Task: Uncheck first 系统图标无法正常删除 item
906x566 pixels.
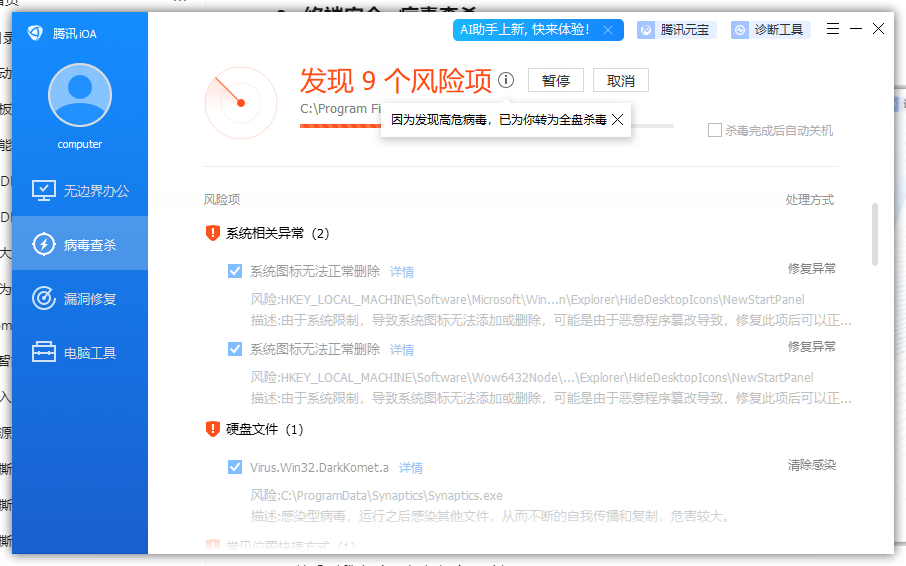Action: click(235, 271)
